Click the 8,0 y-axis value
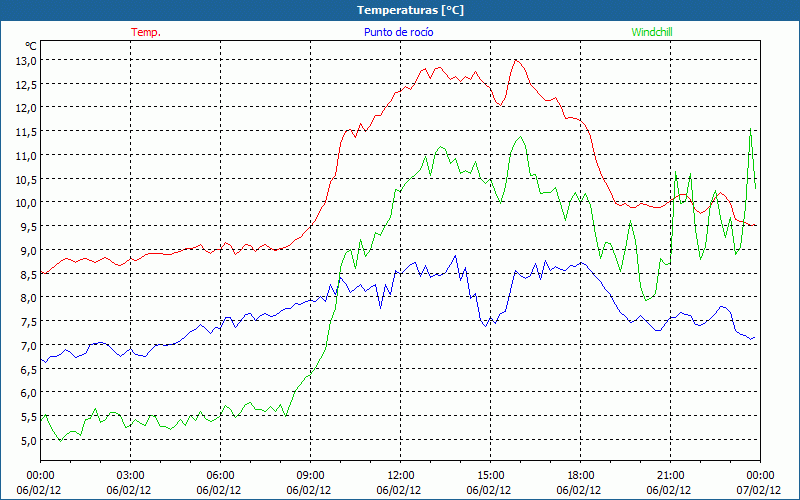 28,298
